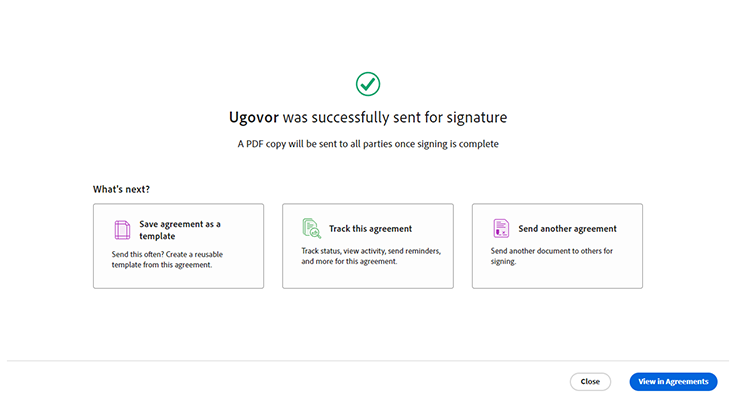Open View in Agreements
Image resolution: width=736 pixels, height=414 pixels.
673,381
